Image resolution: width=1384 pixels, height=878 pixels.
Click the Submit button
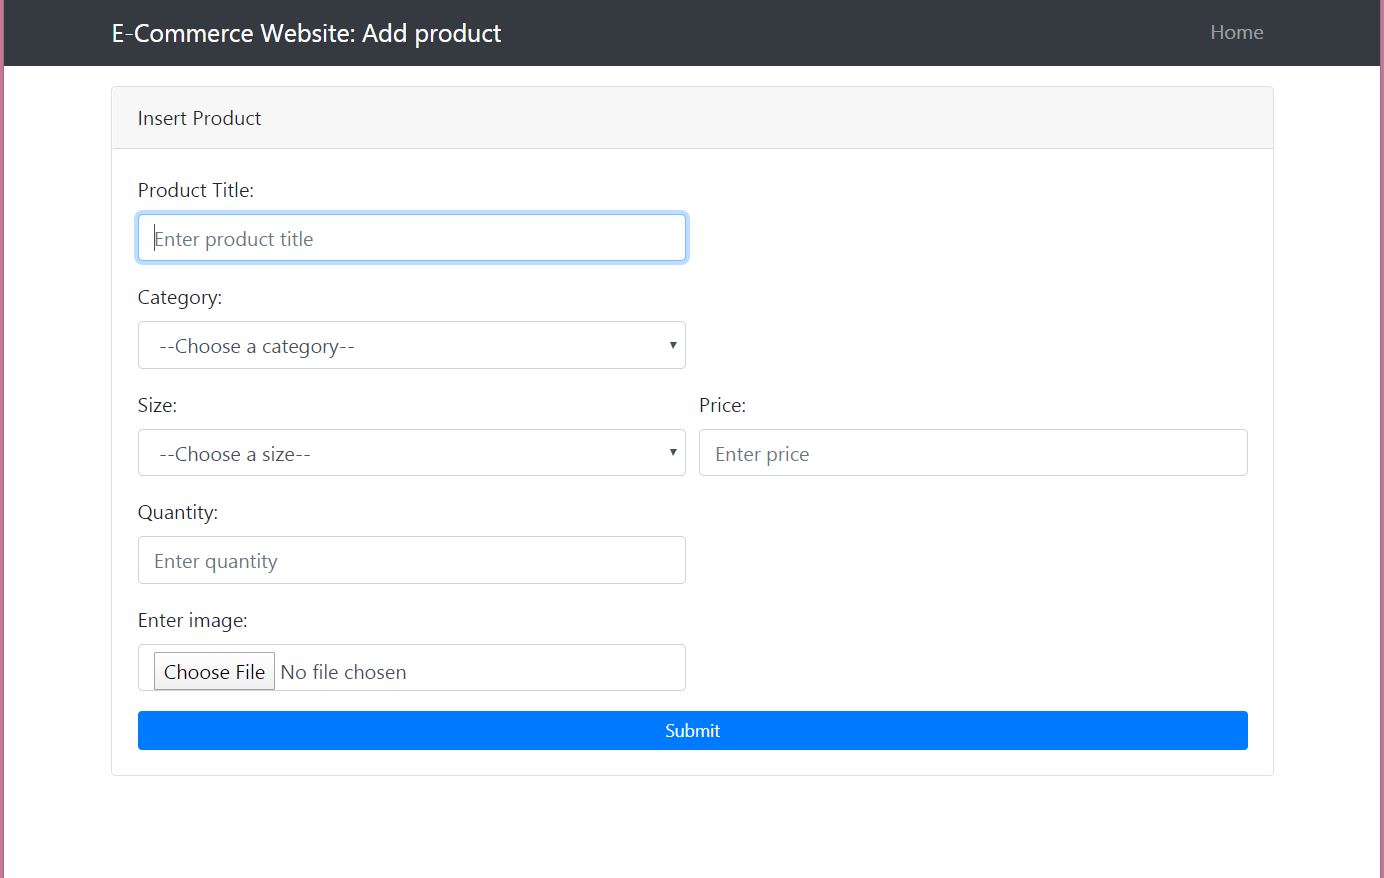692,730
